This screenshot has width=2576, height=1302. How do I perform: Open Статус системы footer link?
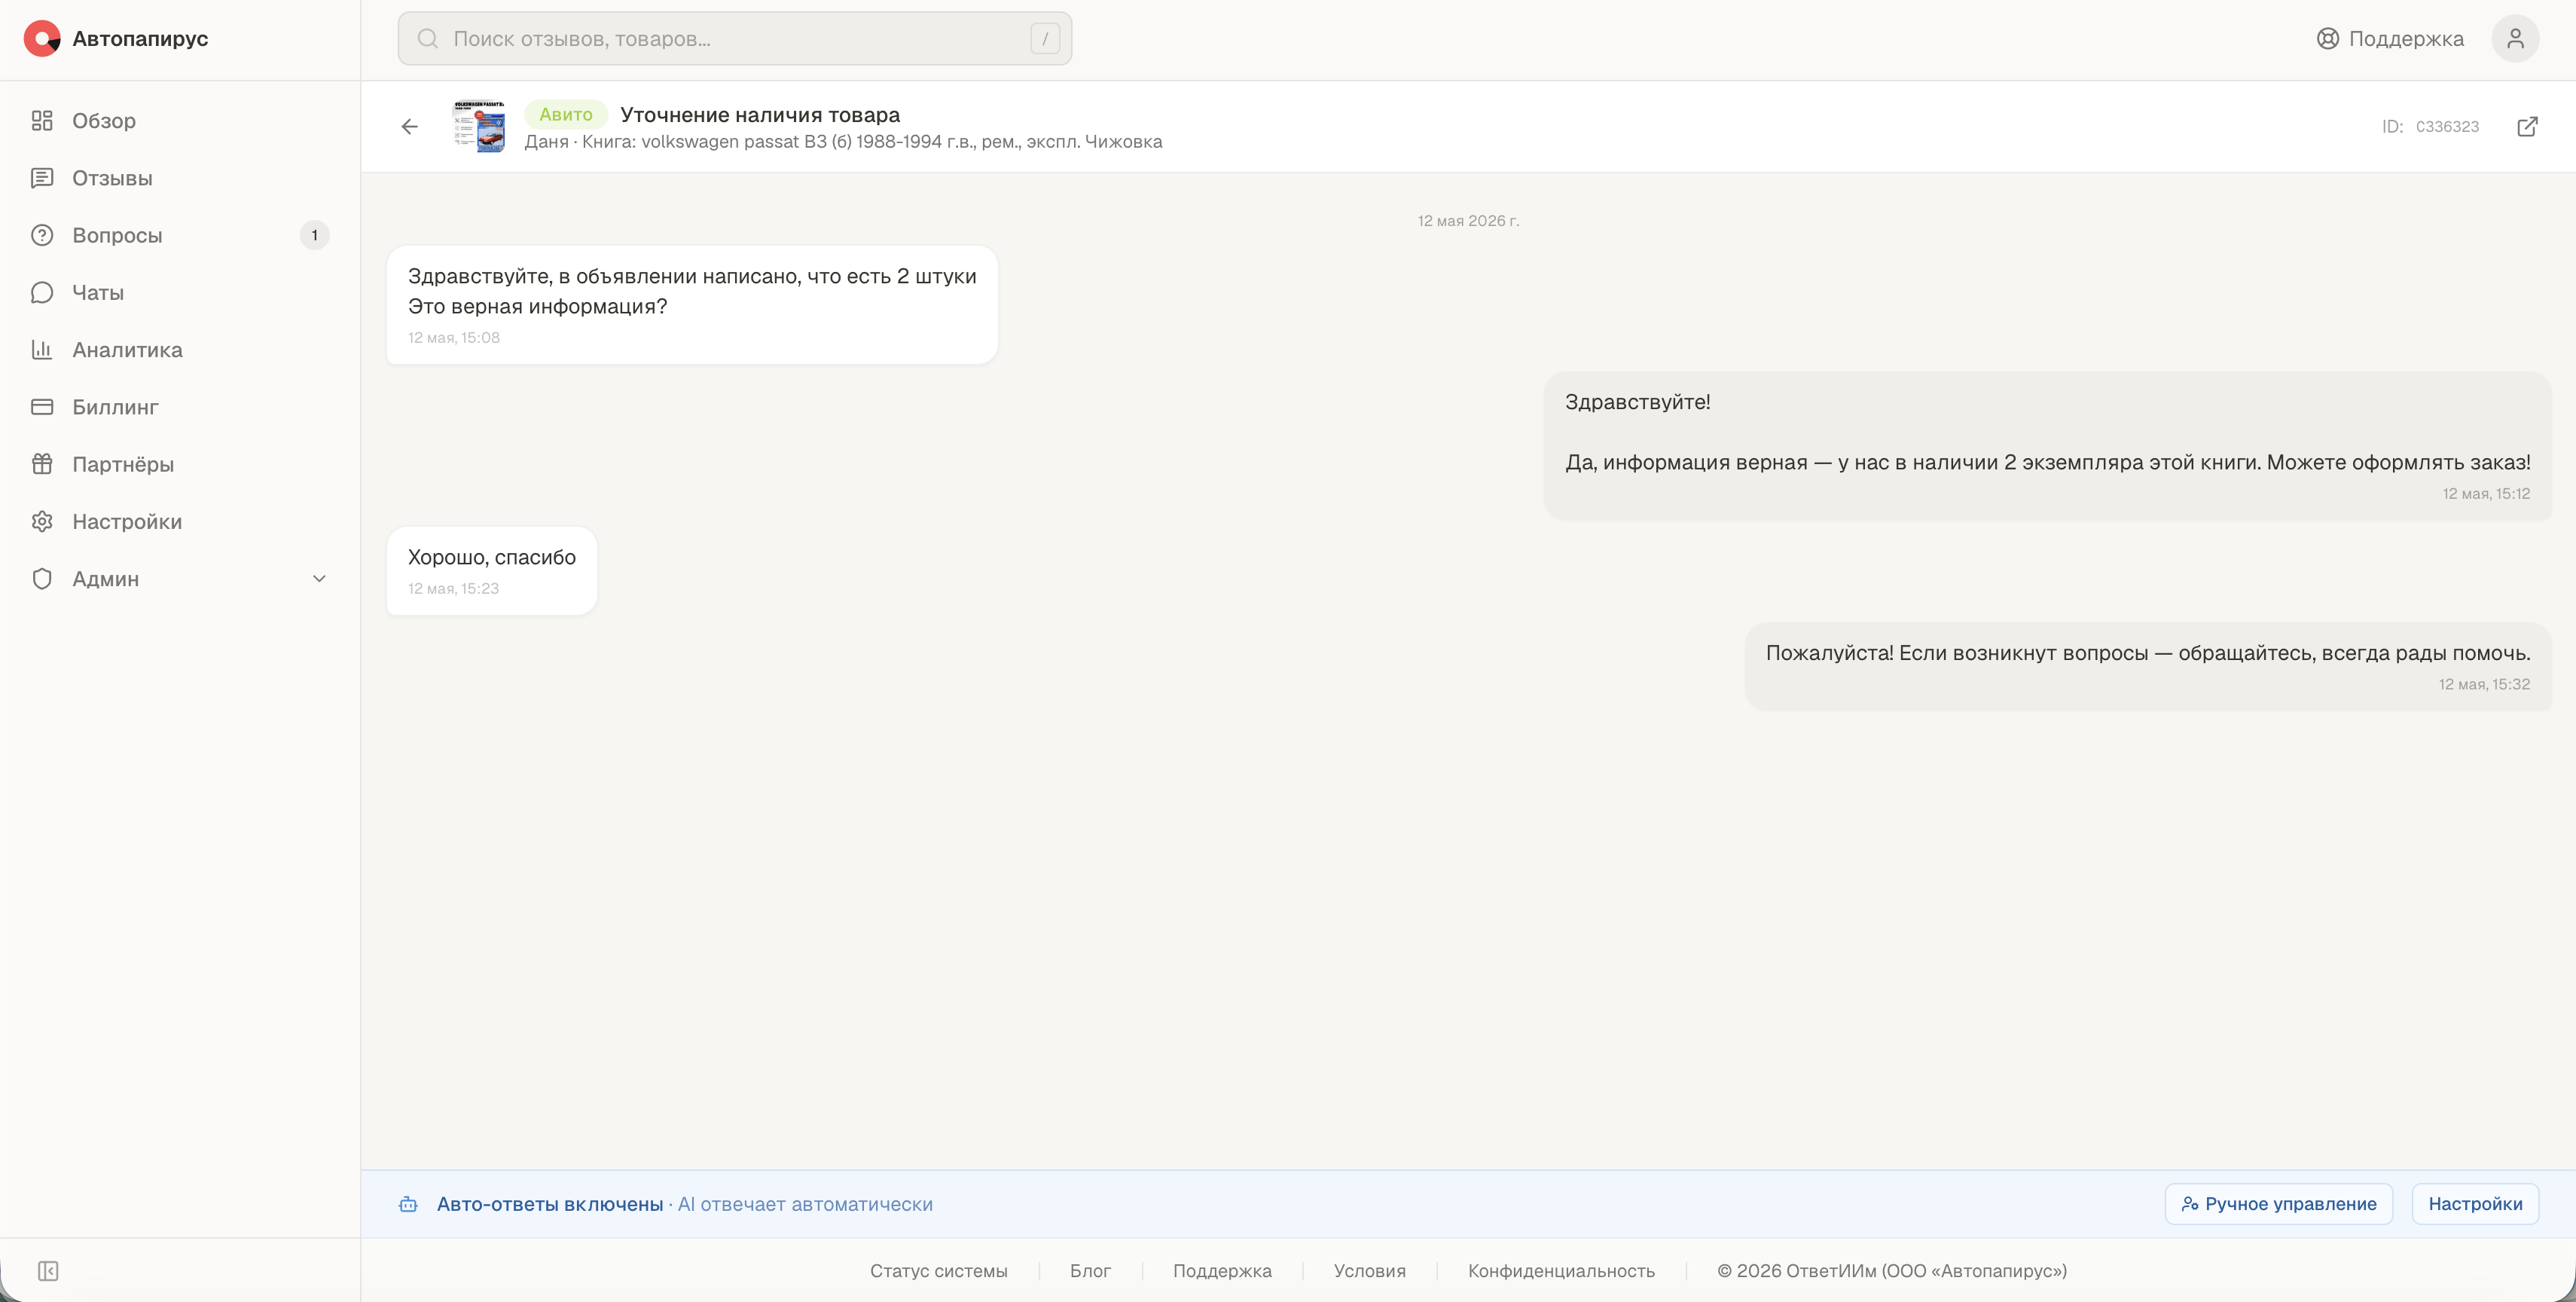(x=939, y=1271)
